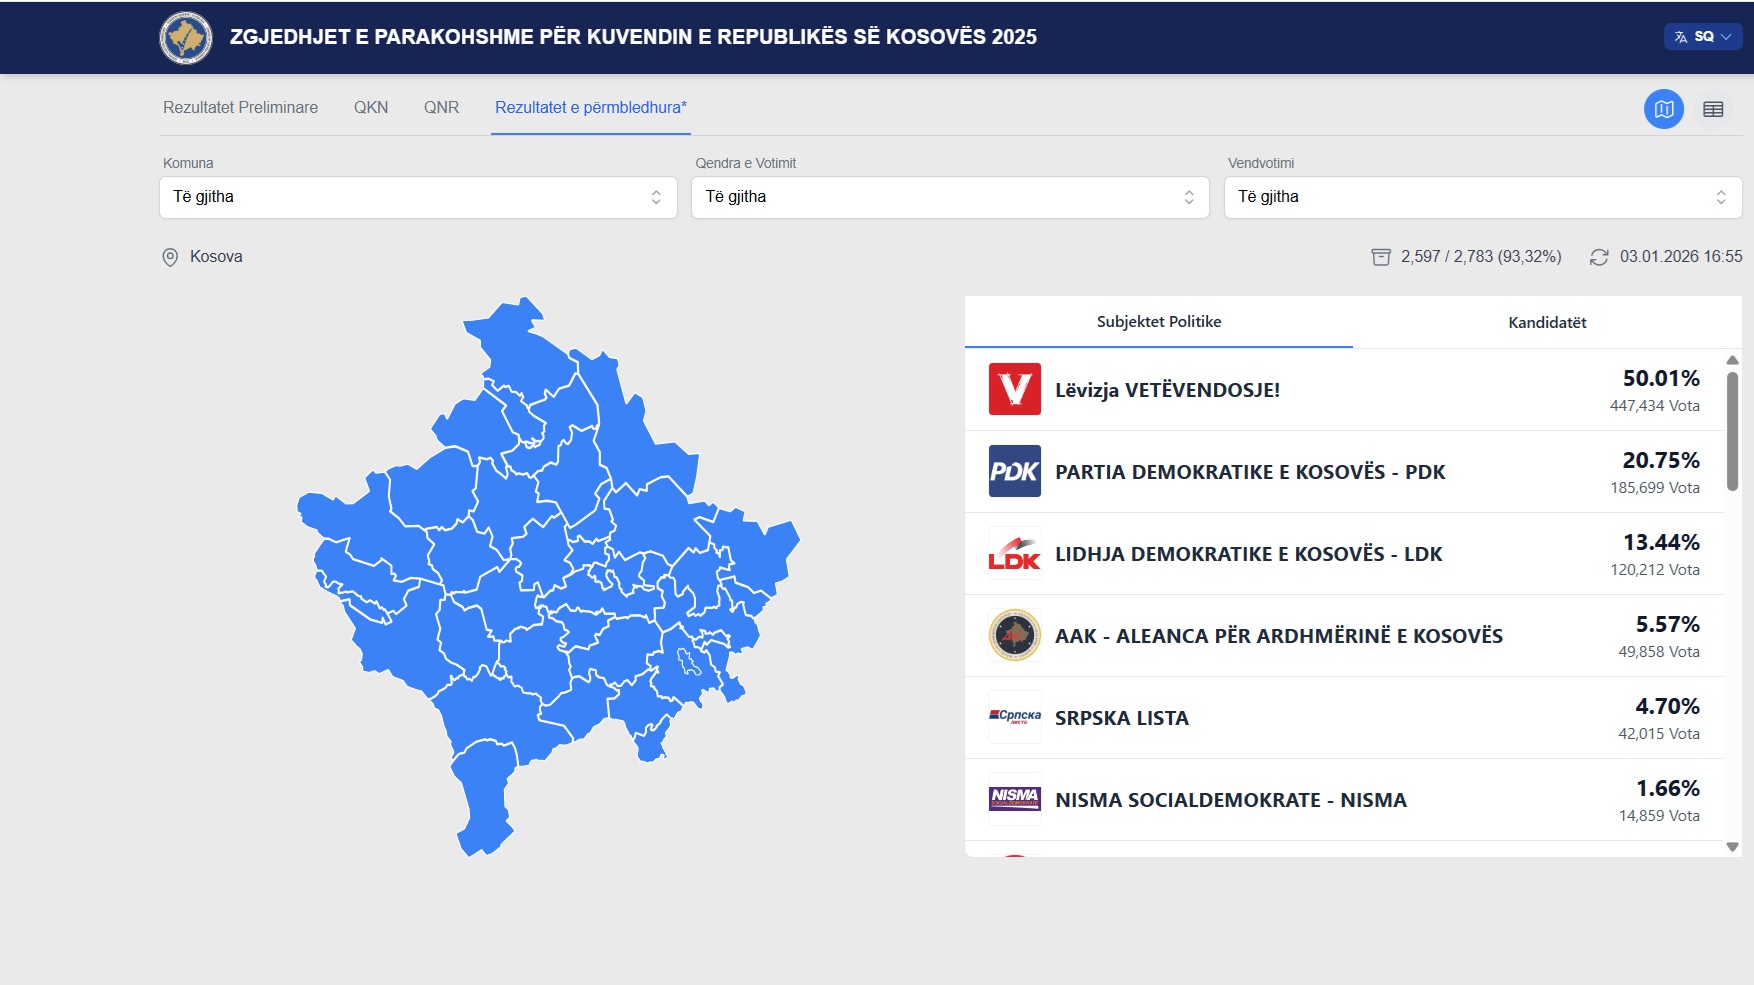Viewport: 1754px width, 985px height.
Task: Switch to map view
Action: pos(1663,109)
